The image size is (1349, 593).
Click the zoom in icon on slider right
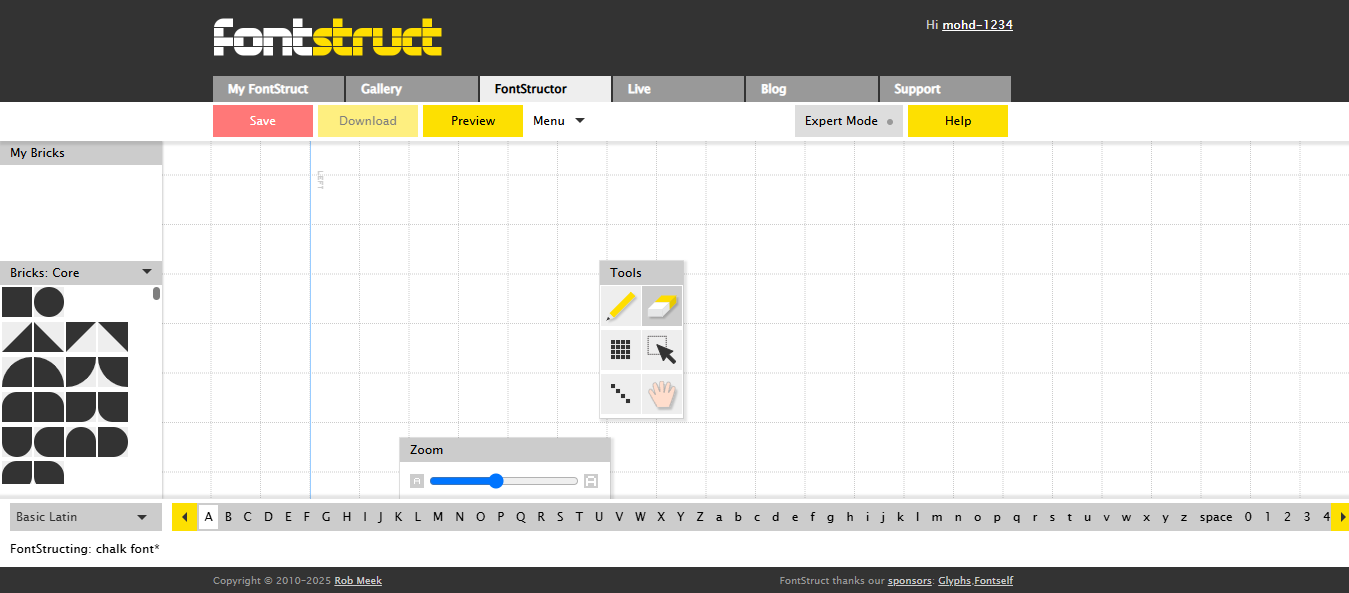pos(590,481)
